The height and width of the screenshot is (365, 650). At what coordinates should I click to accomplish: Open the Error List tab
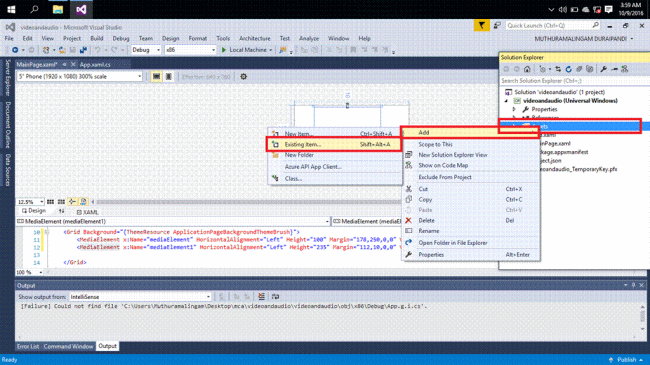coord(28,346)
